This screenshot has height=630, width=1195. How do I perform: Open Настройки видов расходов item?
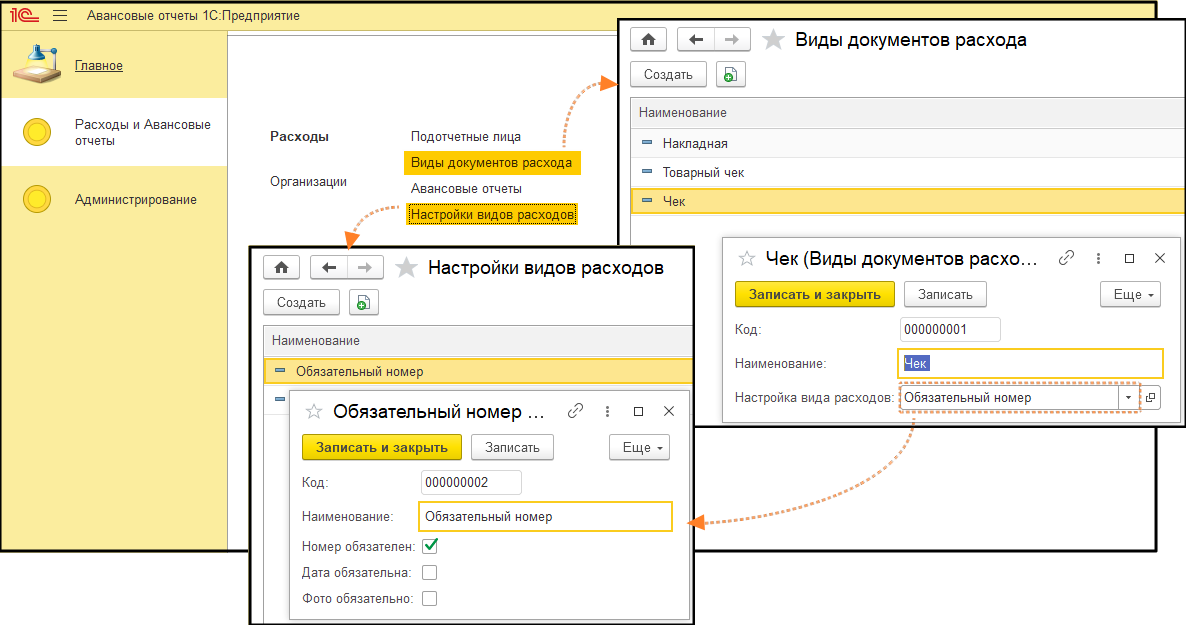pos(492,215)
